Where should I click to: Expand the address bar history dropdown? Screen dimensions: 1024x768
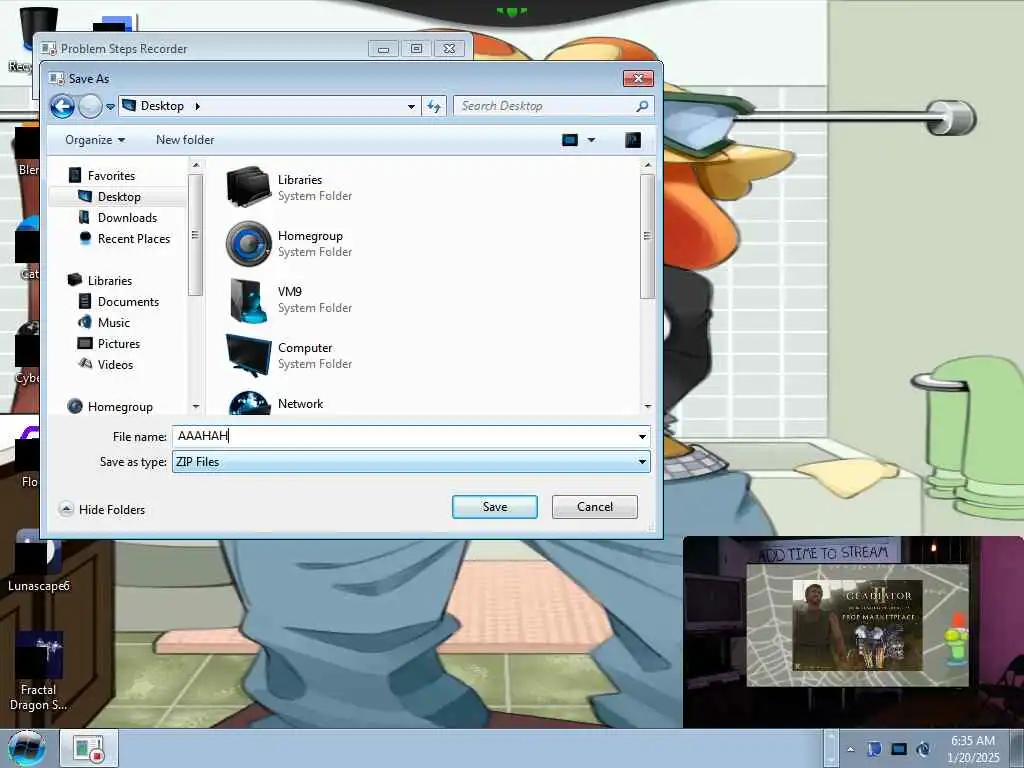click(x=411, y=106)
